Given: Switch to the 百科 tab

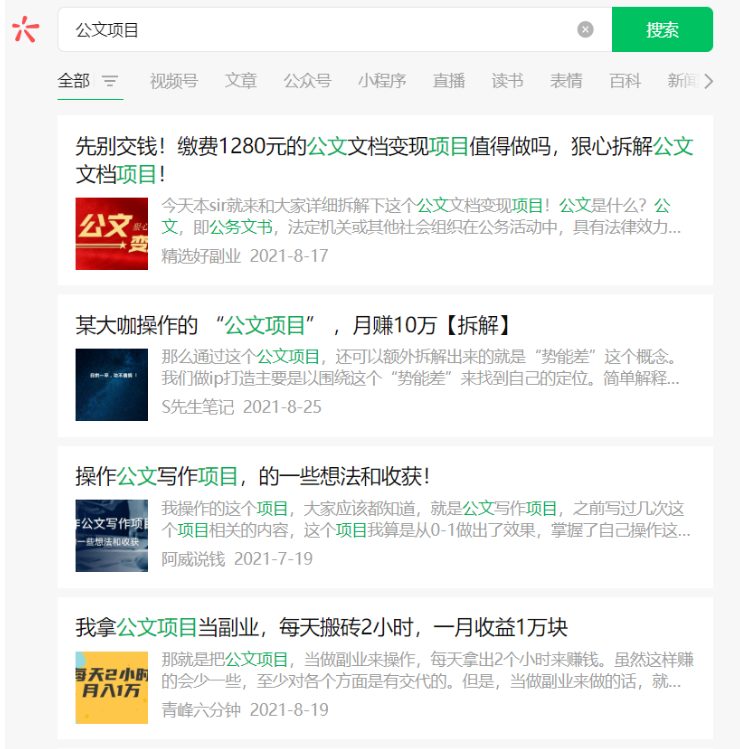Looking at the screenshot, I should coord(625,81).
